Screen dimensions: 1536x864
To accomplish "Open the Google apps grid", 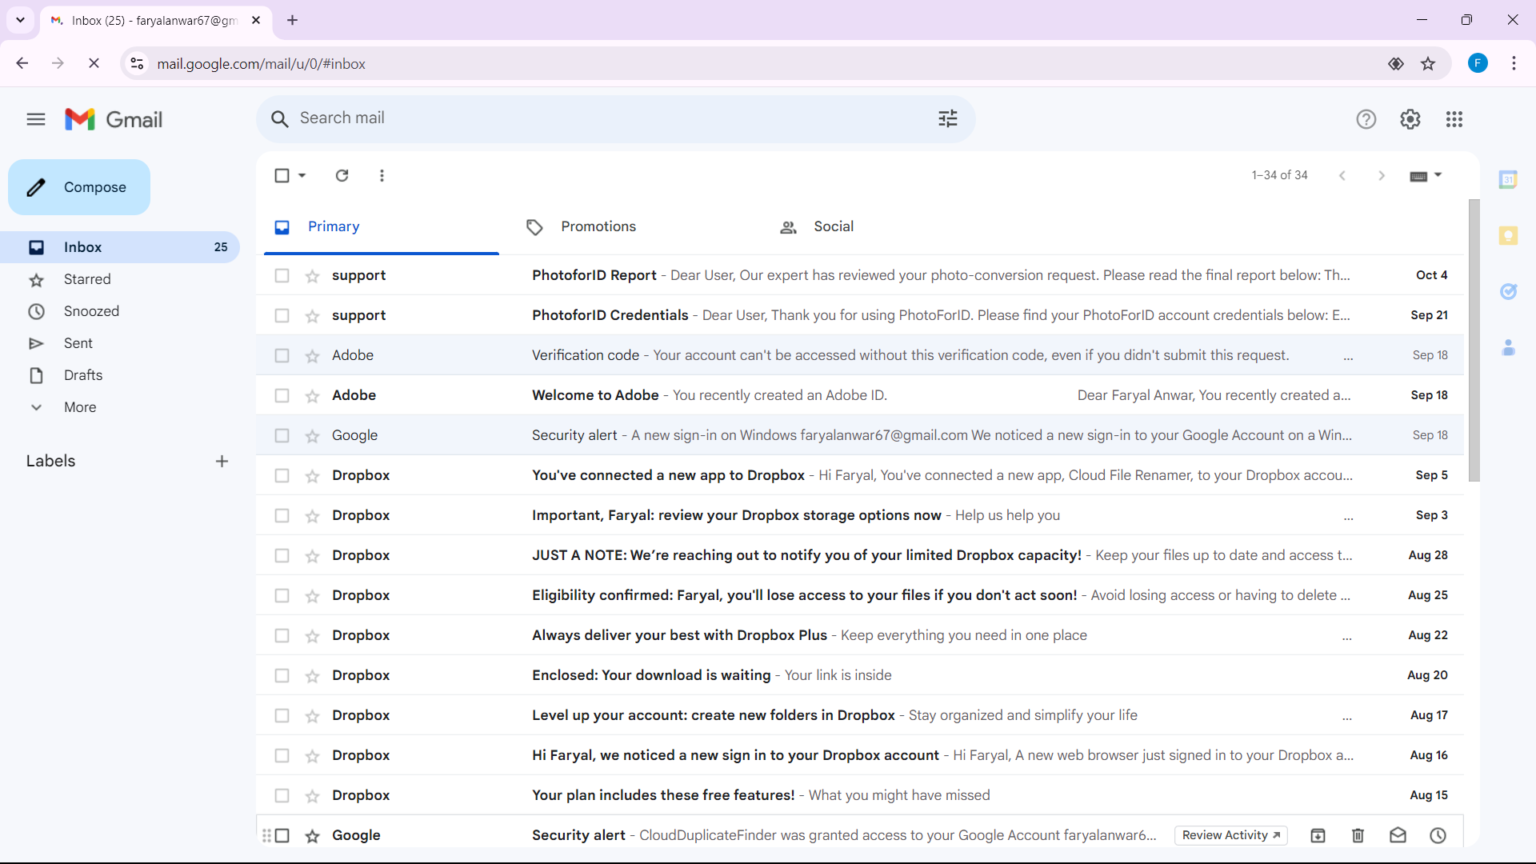I will click(x=1454, y=119).
